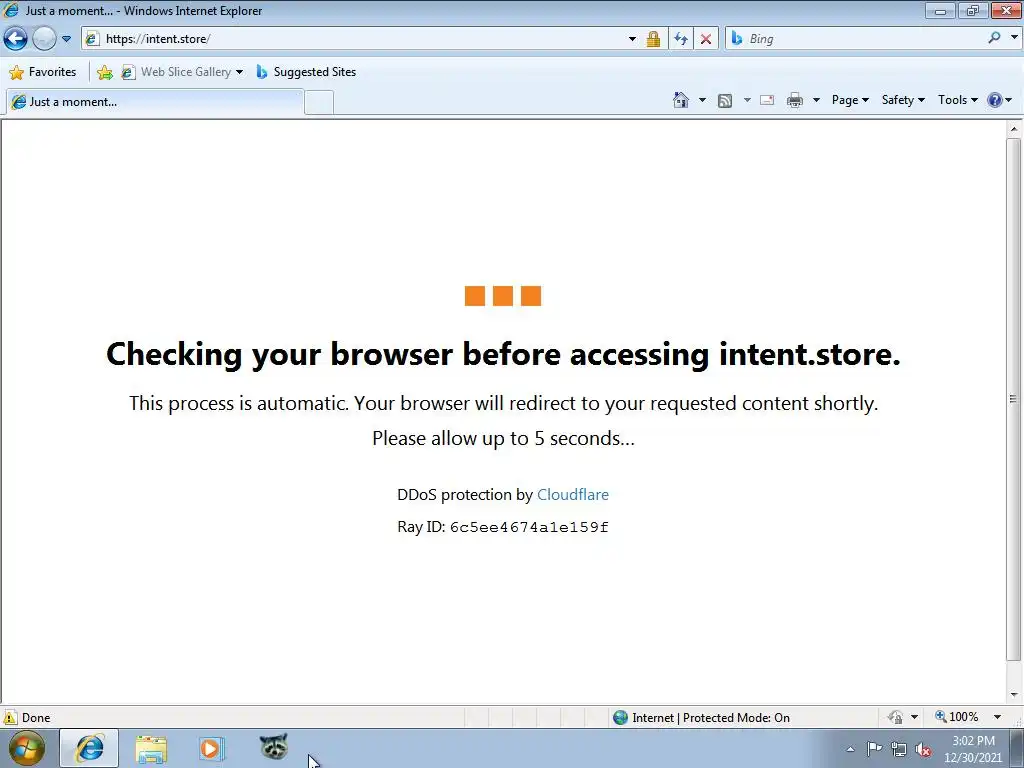Screen dimensions: 1024x768
Task: Click the Show desktop button
Action: pyautogui.click(x=1017, y=748)
